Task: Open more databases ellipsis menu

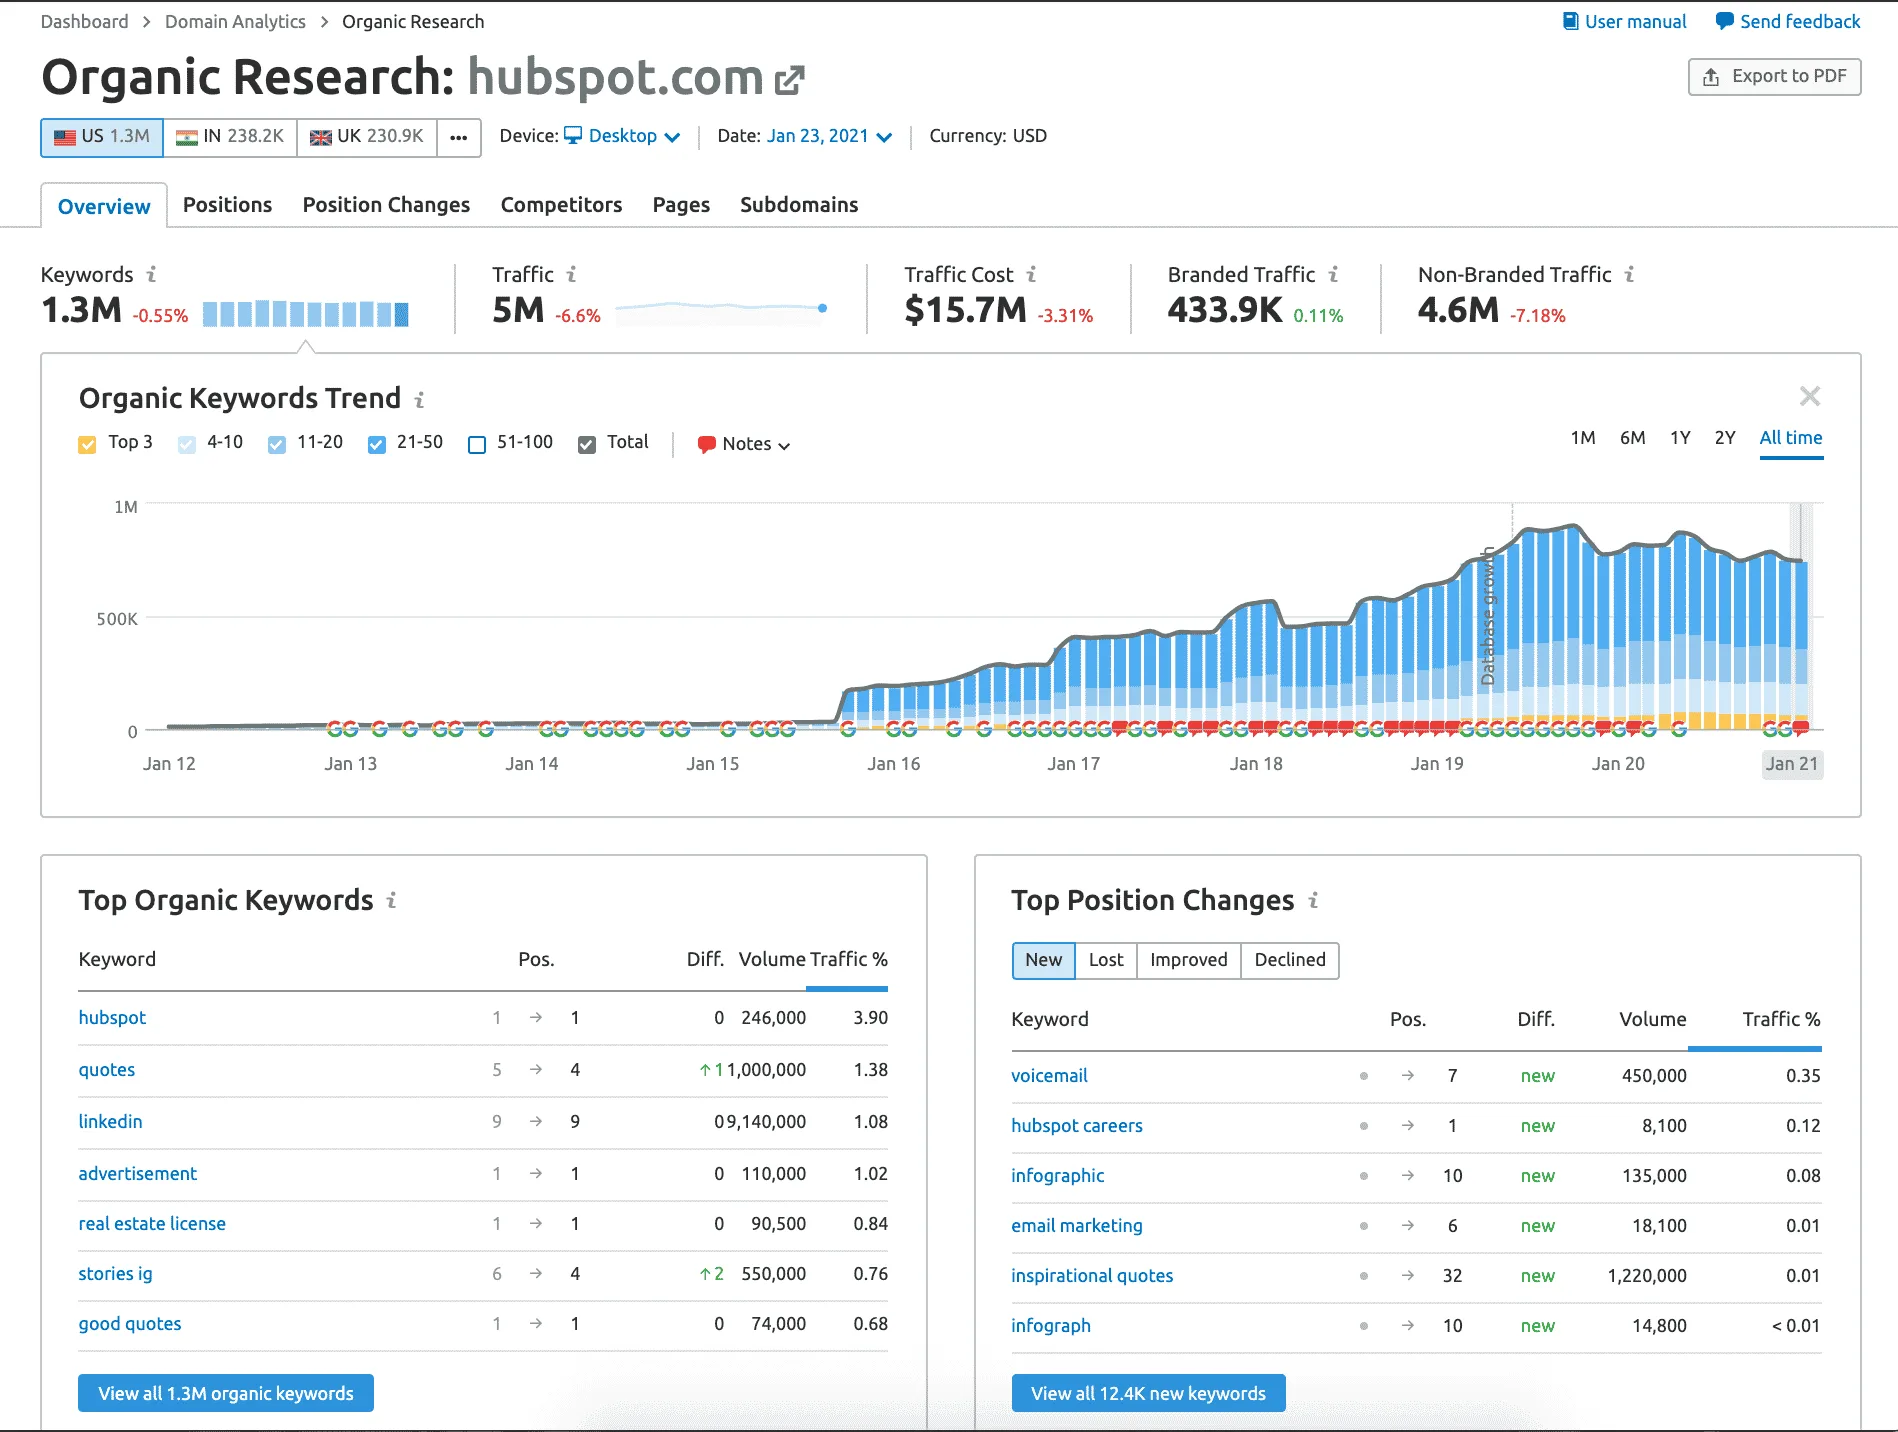Action: coord(459,137)
